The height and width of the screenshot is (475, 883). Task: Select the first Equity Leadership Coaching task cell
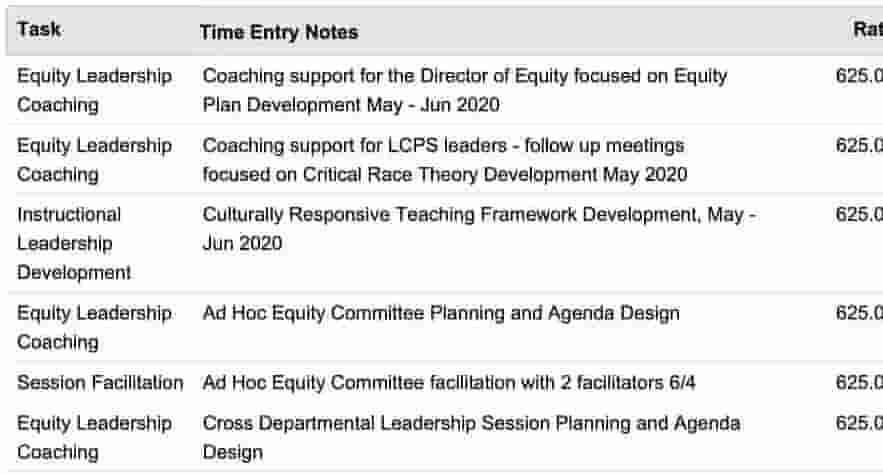[x=94, y=90]
